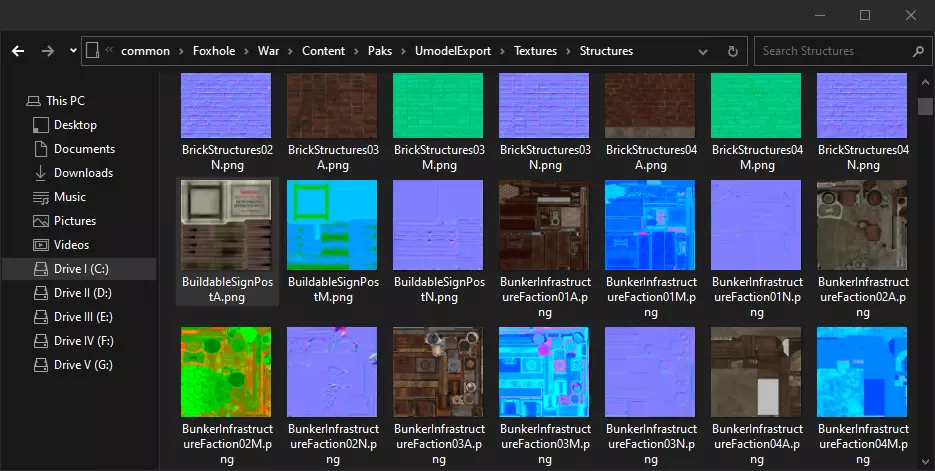
Task: Navigate to Textures breadcrumb folder
Action: click(535, 51)
